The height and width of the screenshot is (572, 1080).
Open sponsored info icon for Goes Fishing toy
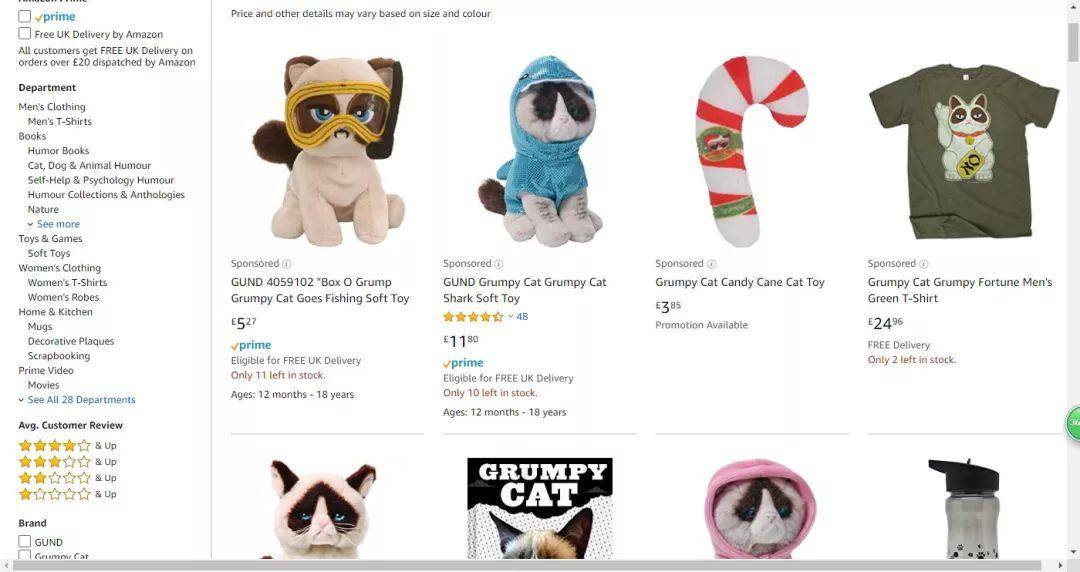point(287,264)
